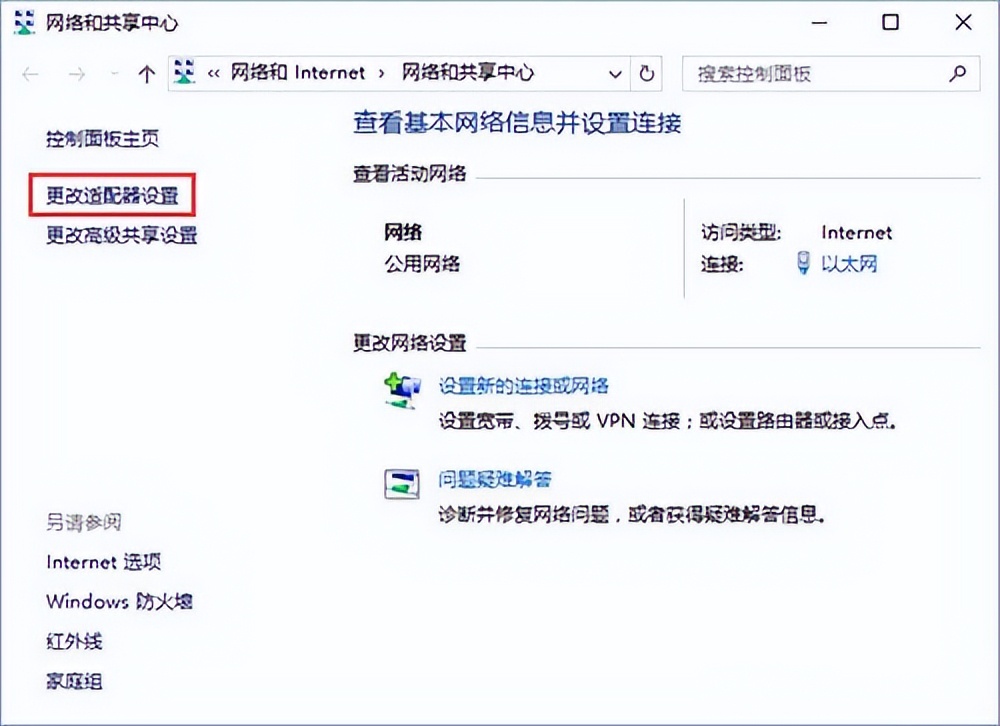Click the search magnifier icon

coord(957,73)
